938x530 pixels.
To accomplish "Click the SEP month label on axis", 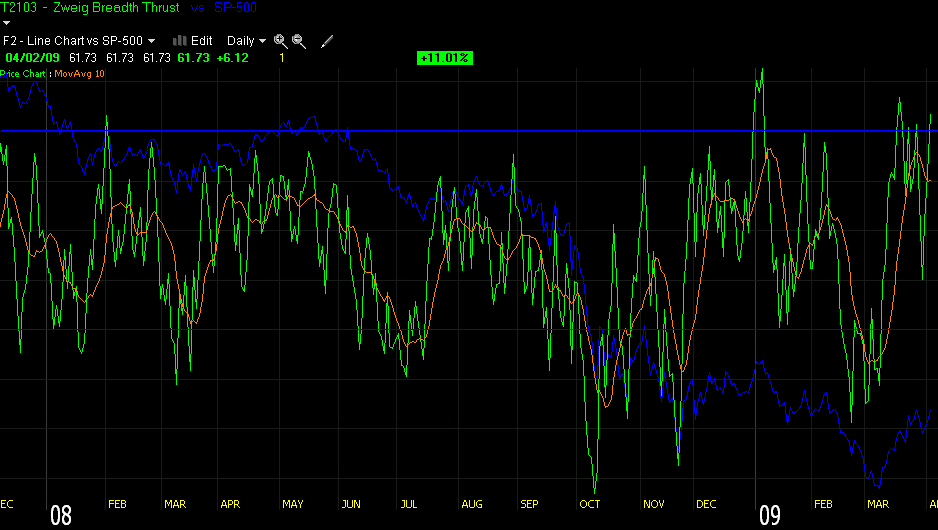I will [x=529, y=504].
